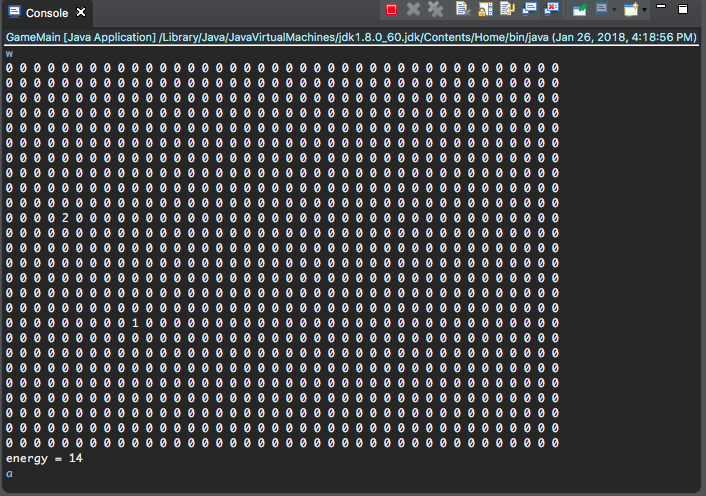Viewport: 706px width, 496px height.
Task: Maximize the Console view
Action: click(683, 9)
